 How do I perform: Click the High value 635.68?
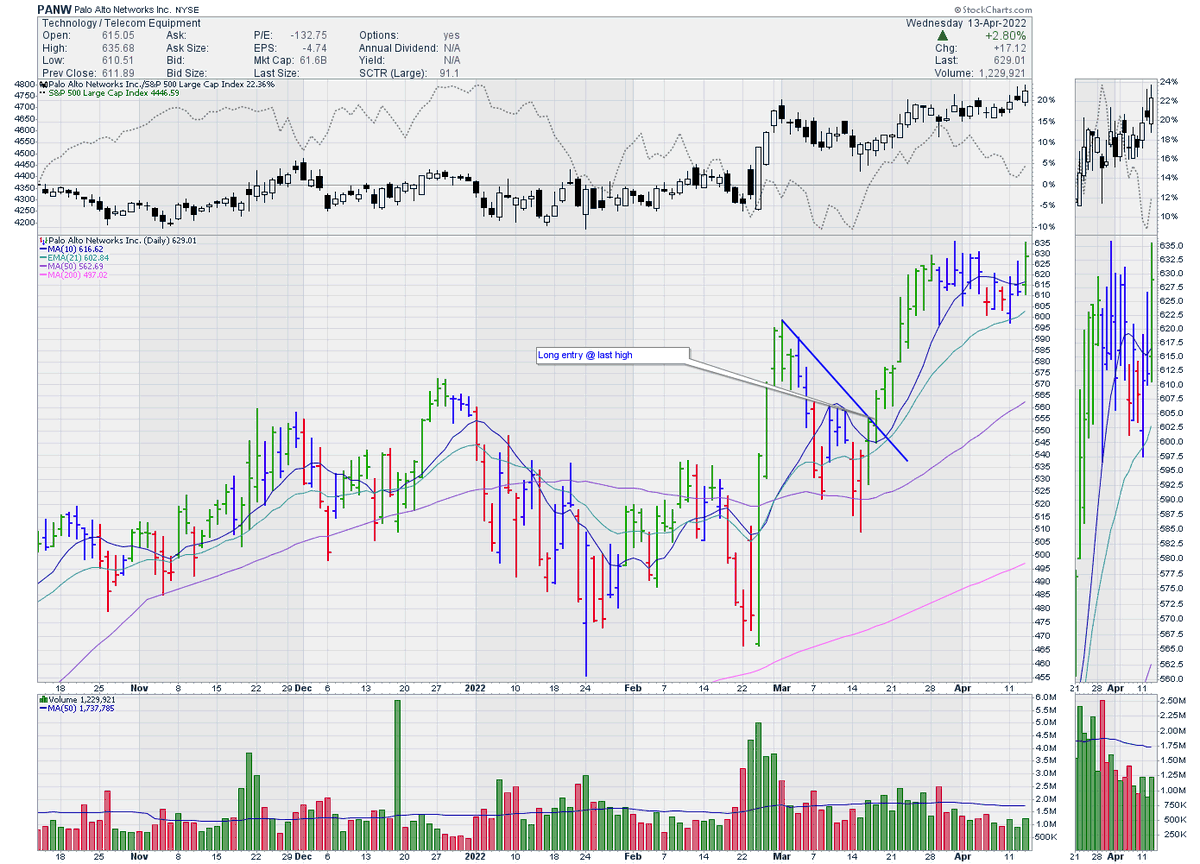(119, 48)
